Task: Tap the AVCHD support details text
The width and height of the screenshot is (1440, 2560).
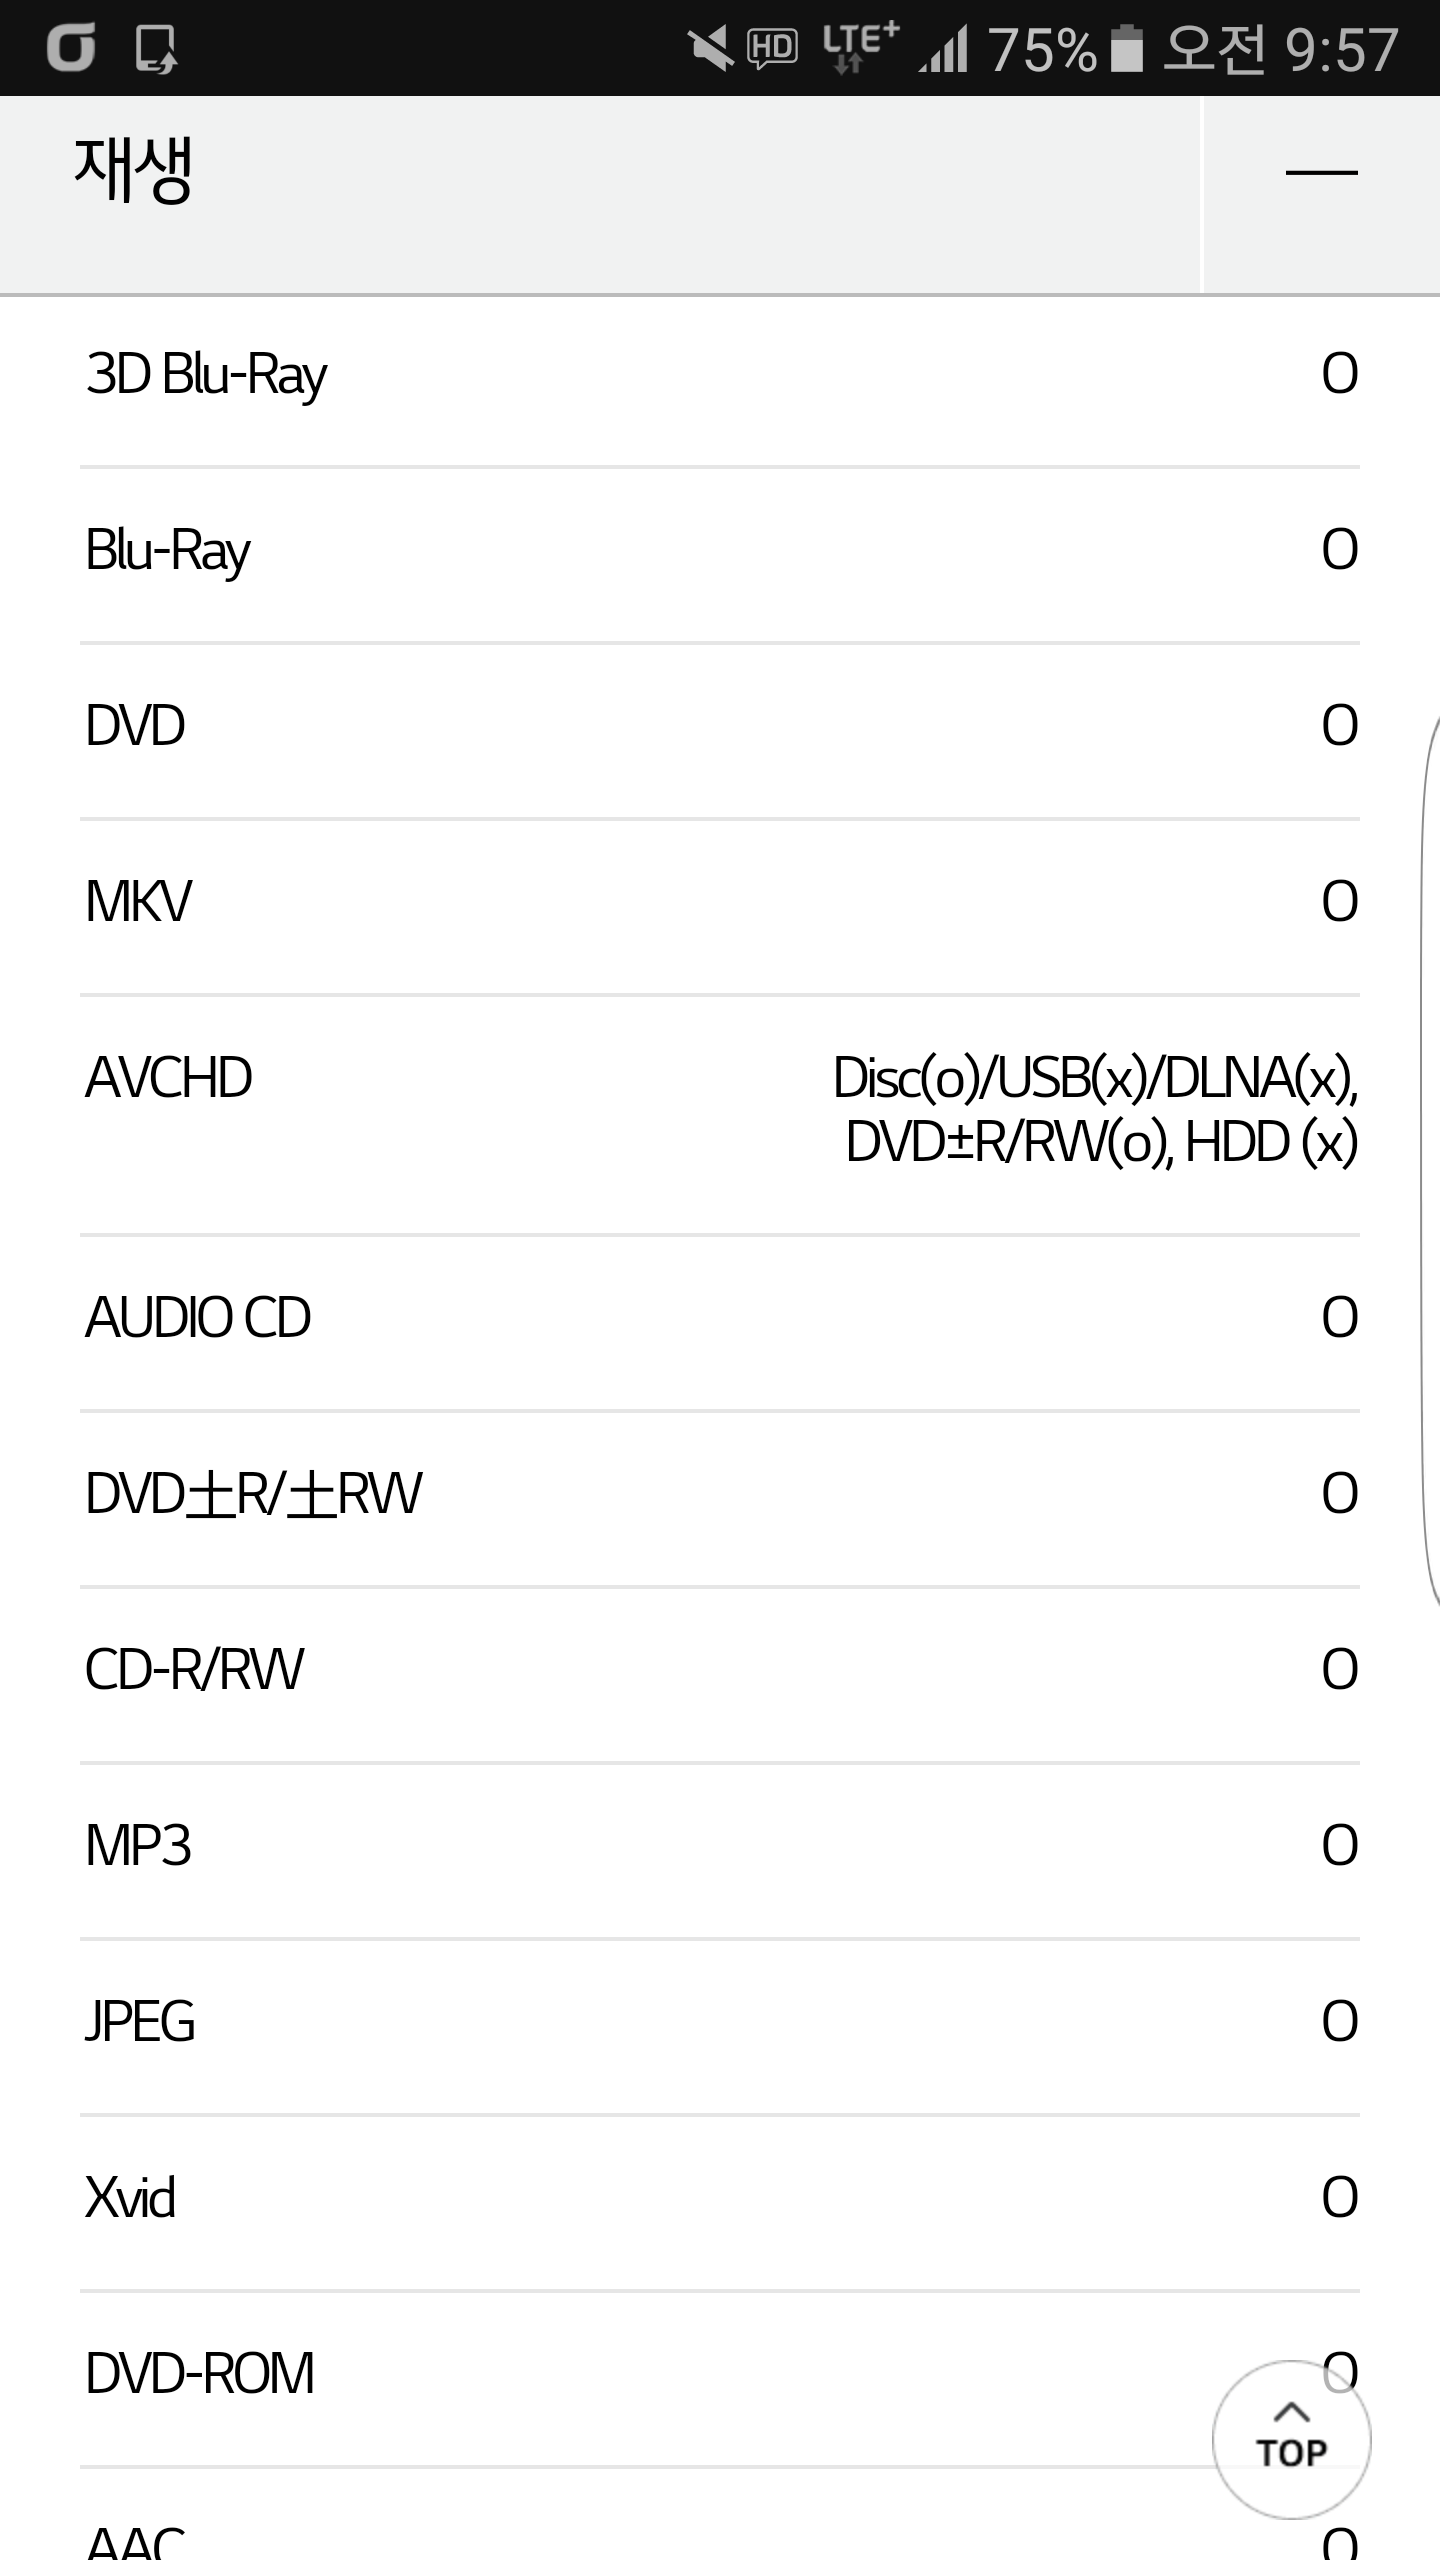Action: (x=1096, y=1110)
